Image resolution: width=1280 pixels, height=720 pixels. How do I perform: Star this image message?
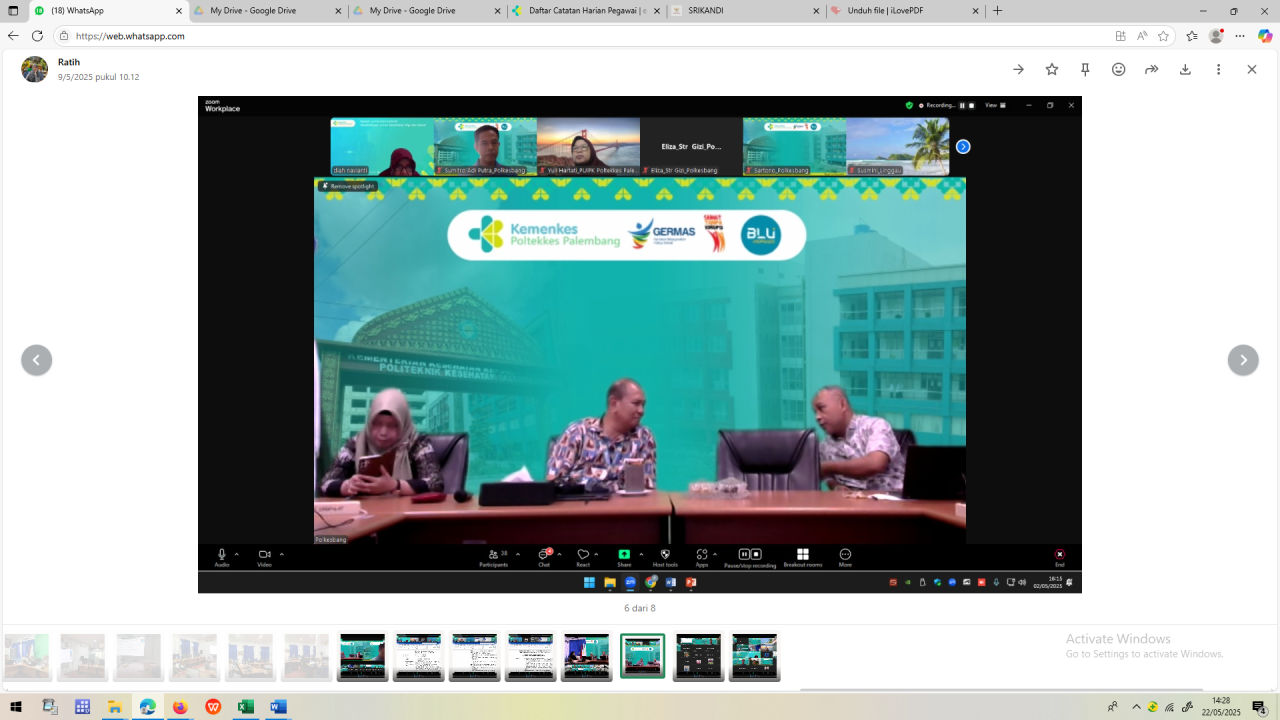tap(1052, 69)
